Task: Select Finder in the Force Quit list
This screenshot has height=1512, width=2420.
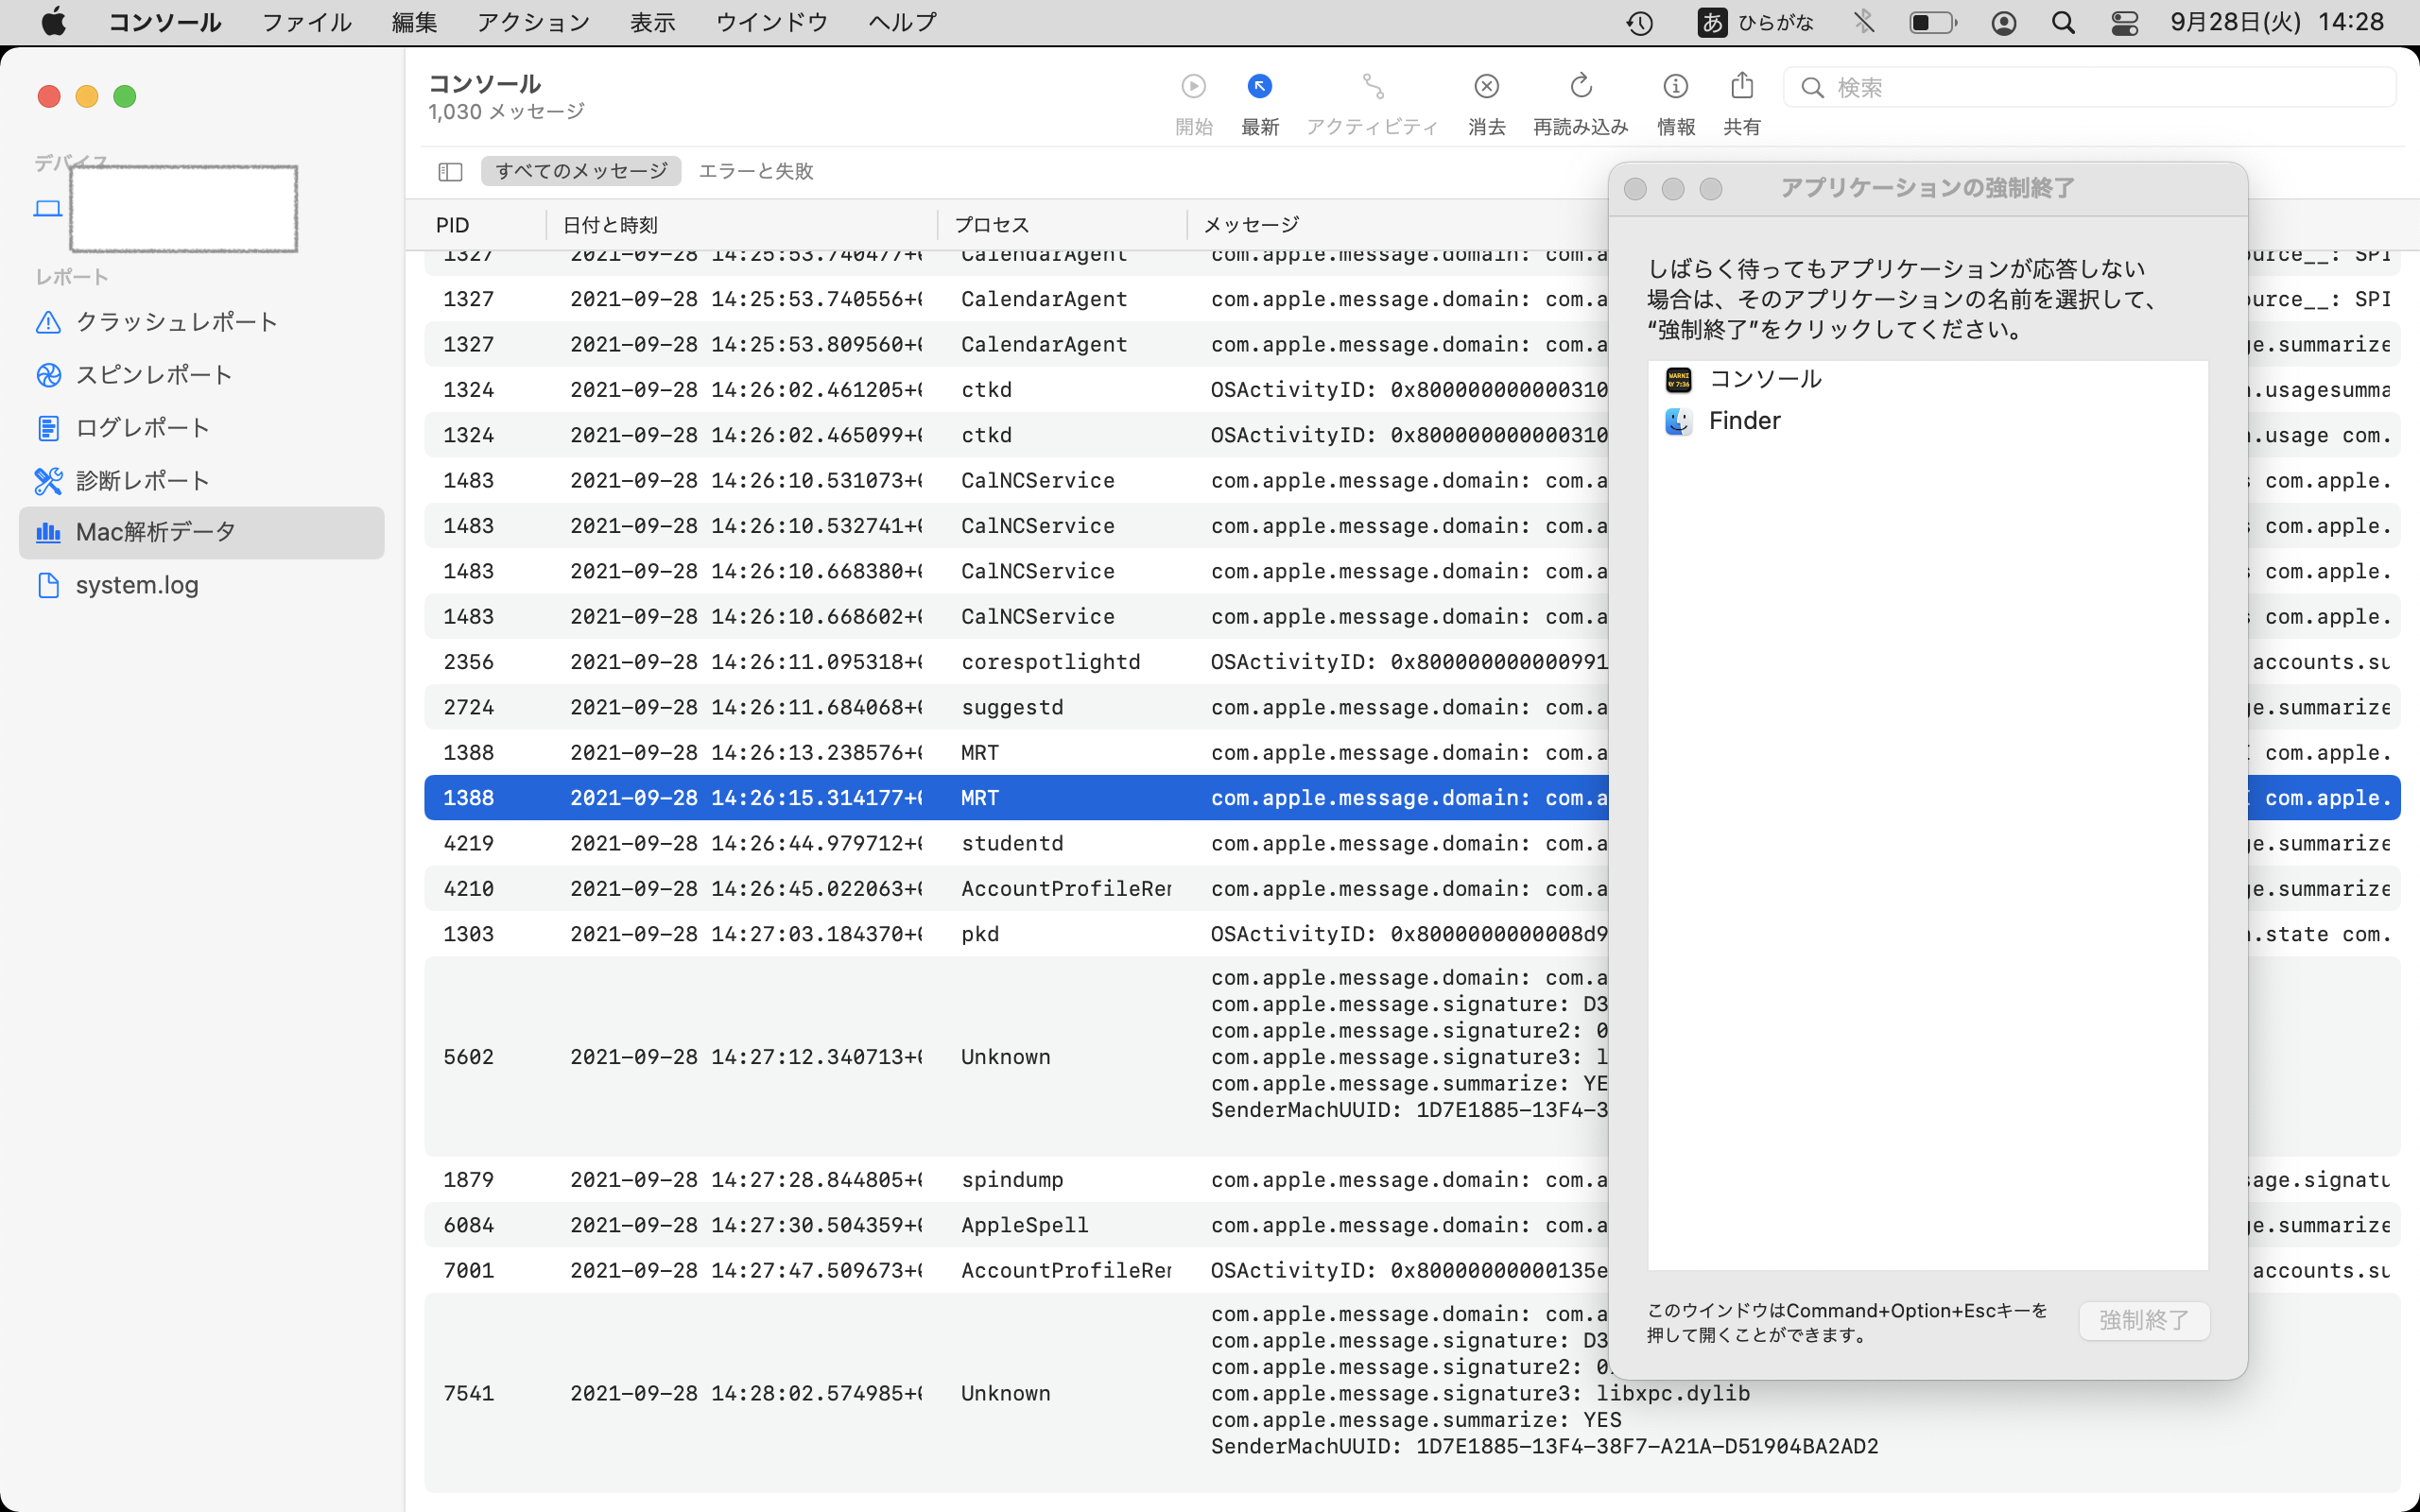Action: [x=1744, y=421]
